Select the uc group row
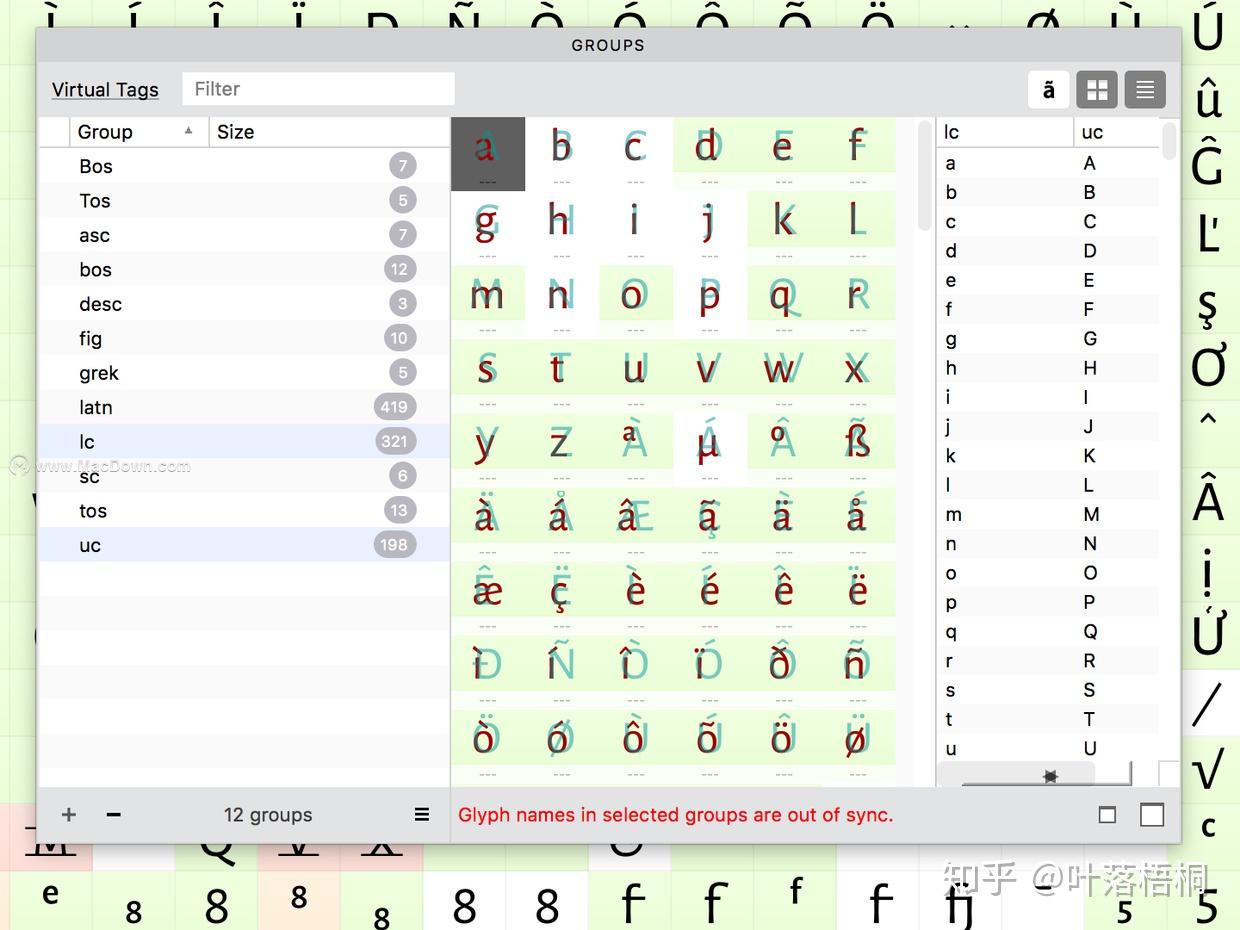Image resolution: width=1240 pixels, height=930 pixels. point(244,545)
